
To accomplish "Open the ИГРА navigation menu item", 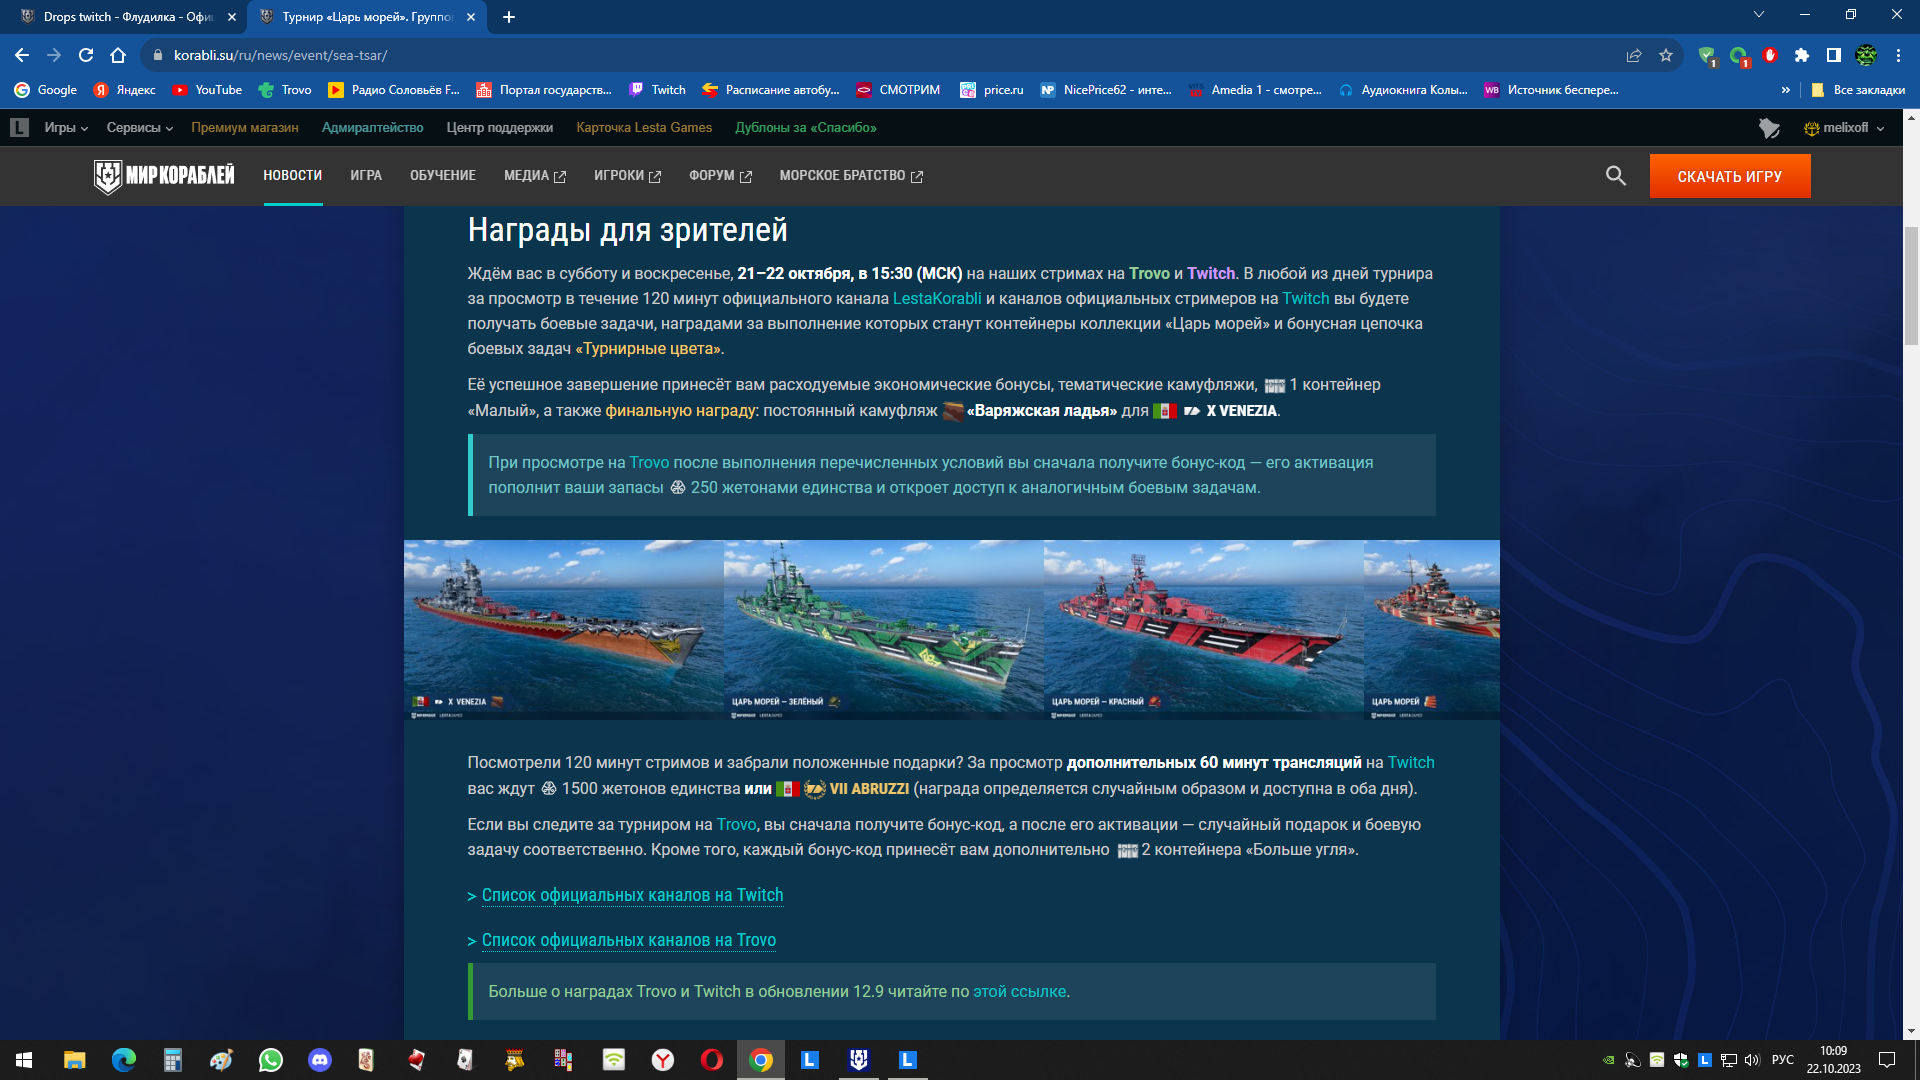I will click(366, 176).
